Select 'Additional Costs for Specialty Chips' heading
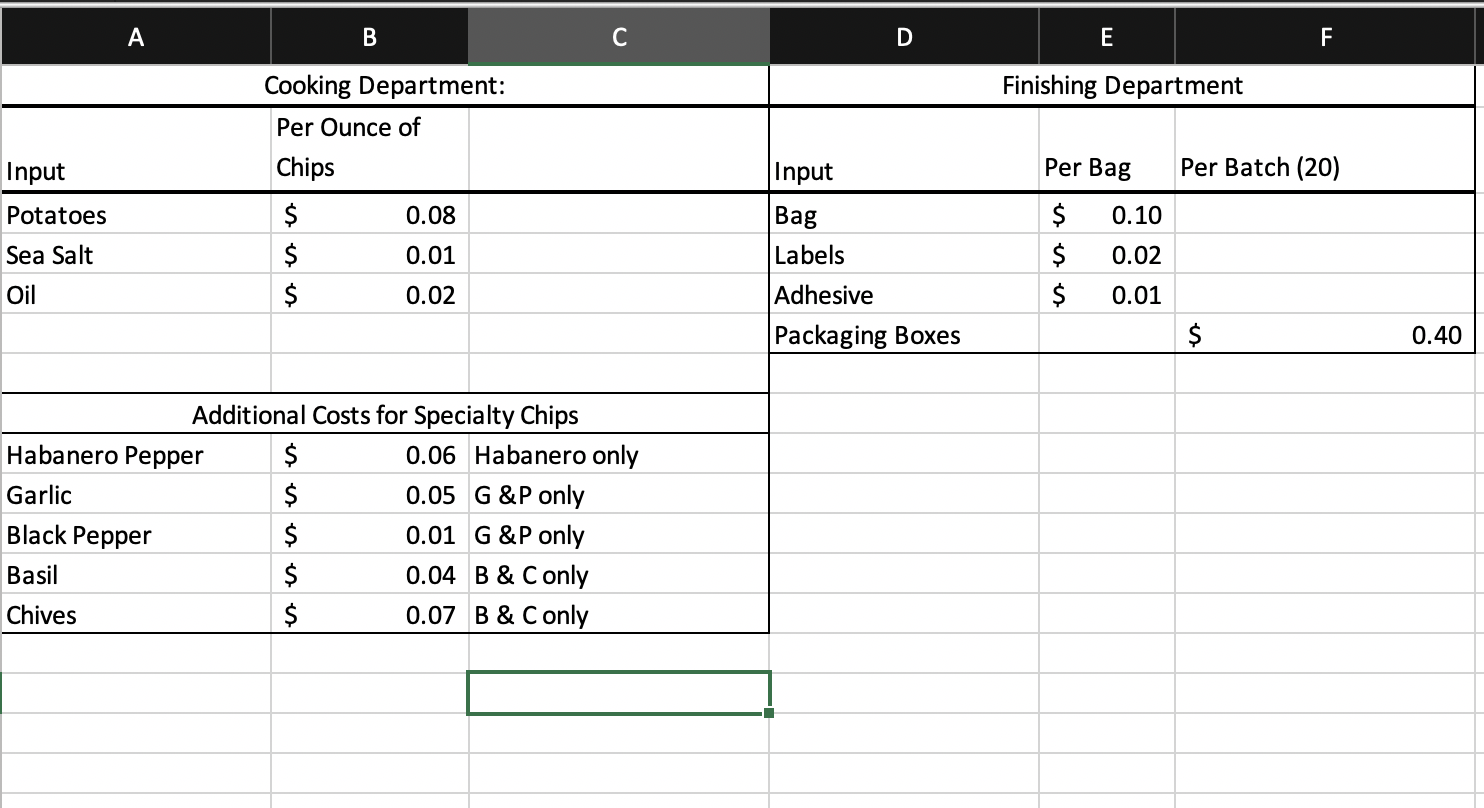 pos(385,414)
